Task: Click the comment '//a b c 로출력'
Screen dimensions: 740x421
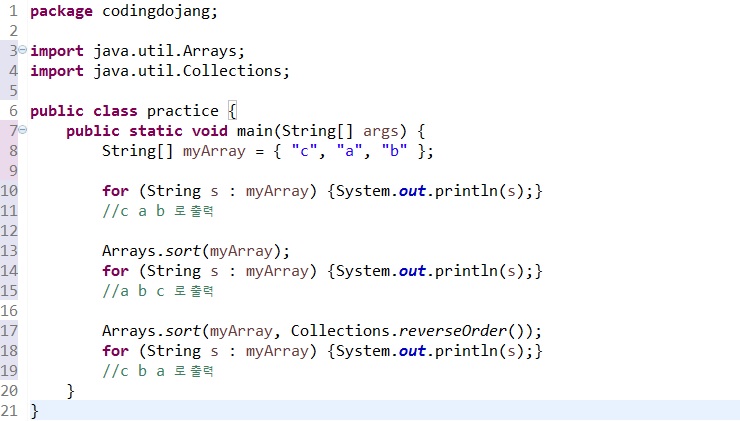Action: pos(158,291)
